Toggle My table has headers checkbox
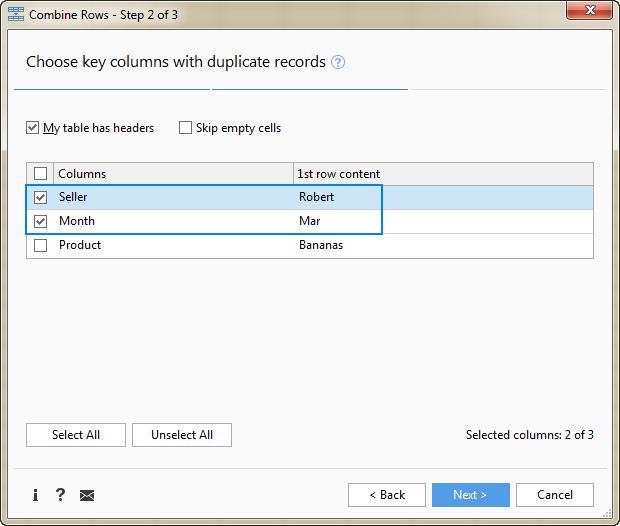 pyautogui.click(x=32, y=128)
